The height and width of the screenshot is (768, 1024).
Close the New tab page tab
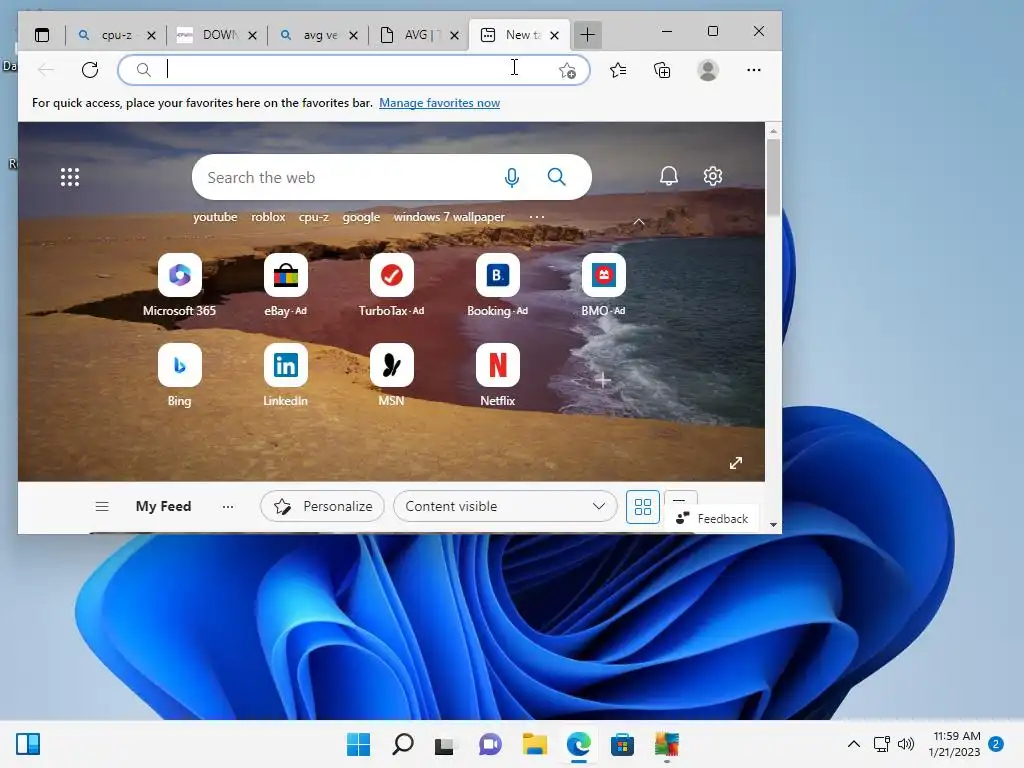click(554, 35)
